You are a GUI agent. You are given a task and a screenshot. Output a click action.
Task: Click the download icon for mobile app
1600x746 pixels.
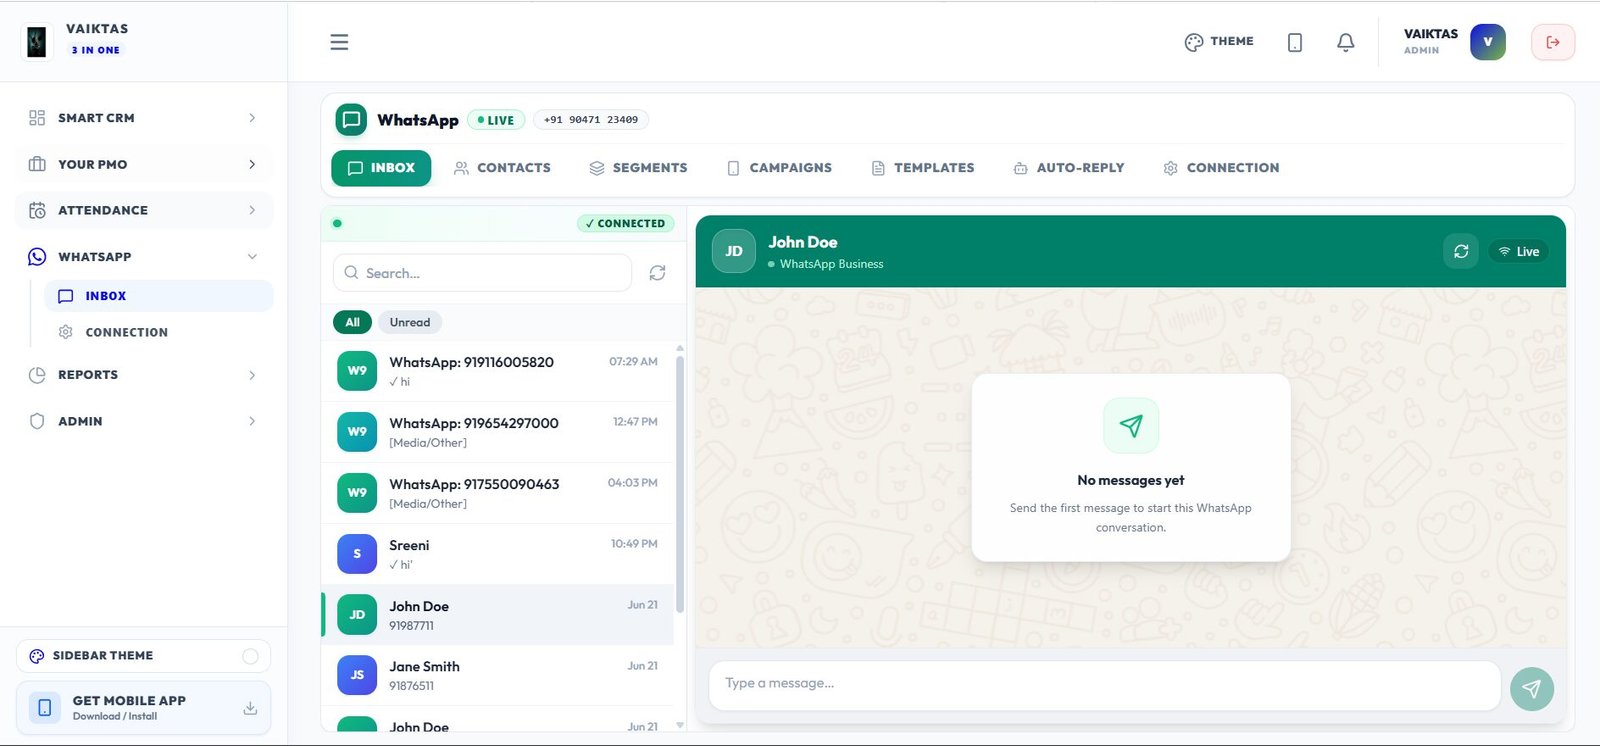pyautogui.click(x=250, y=708)
